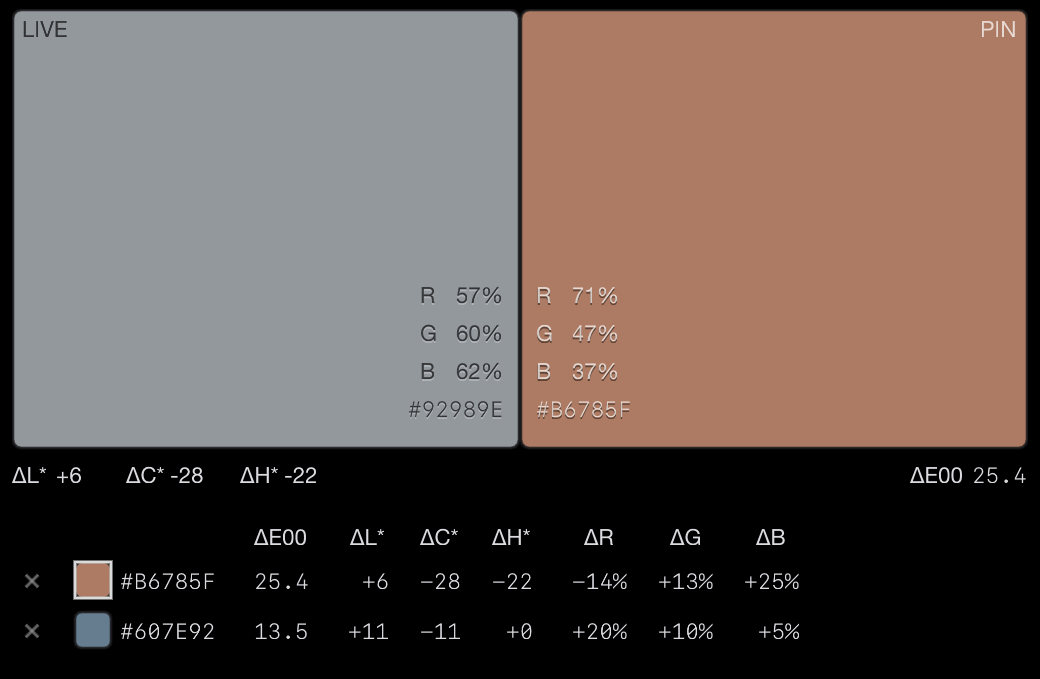Click the LIVE color panel
The image size is (1040, 679).
click(x=266, y=229)
